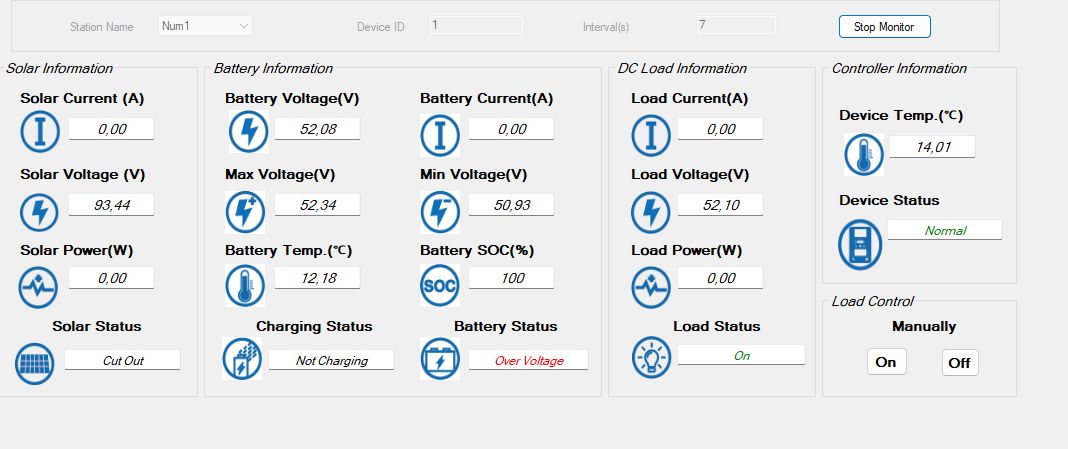The width and height of the screenshot is (1068, 449).
Task: Turn the load On manually
Action: 886,362
